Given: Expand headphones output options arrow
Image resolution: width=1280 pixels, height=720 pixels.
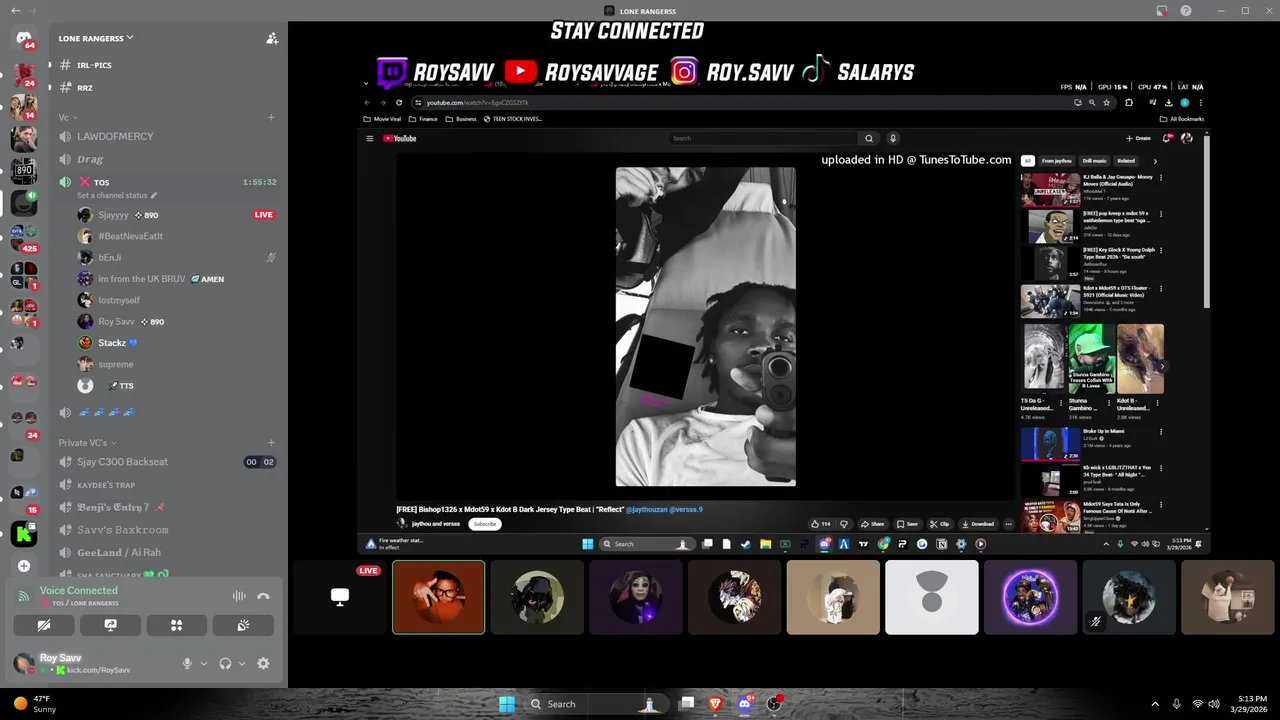Looking at the screenshot, I should [241, 663].
